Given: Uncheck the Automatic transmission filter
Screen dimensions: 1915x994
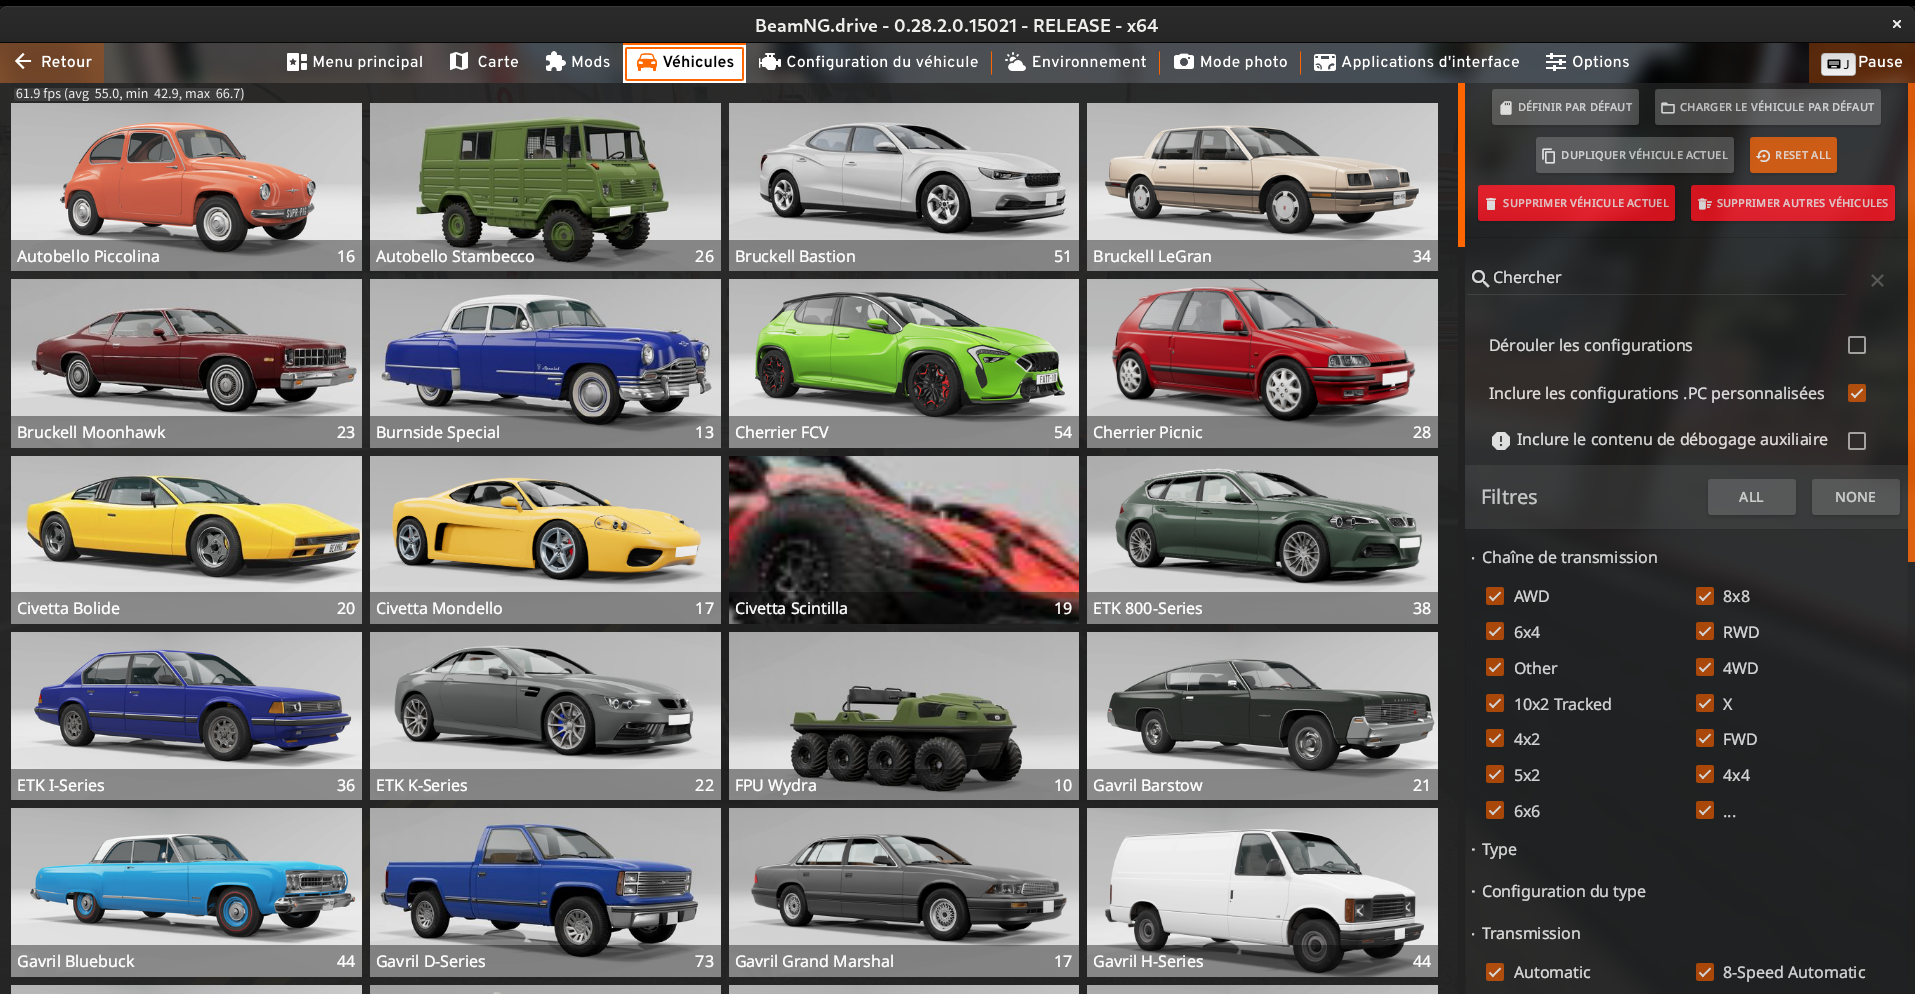Looking at the screenshot, I should click(1495, 972).
